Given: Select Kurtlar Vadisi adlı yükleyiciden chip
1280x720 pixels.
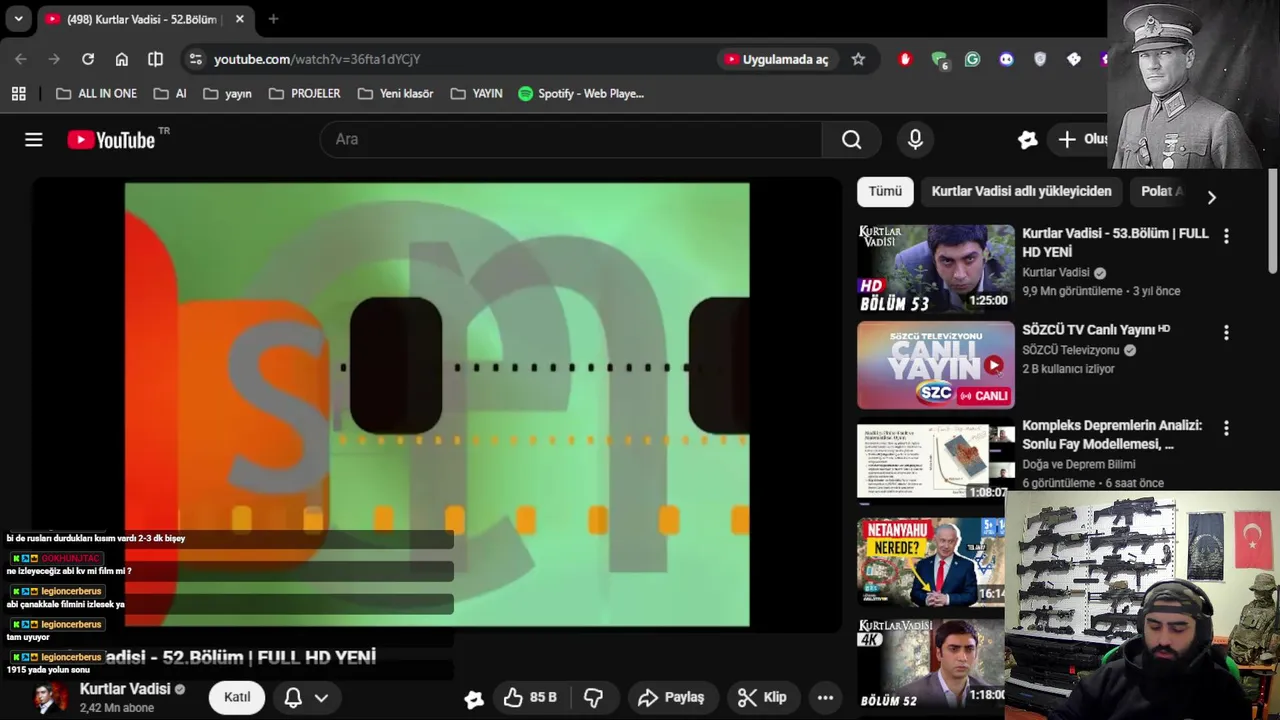Looking at the screenshot, I should pyautogui.click(x=1021, y=191).
